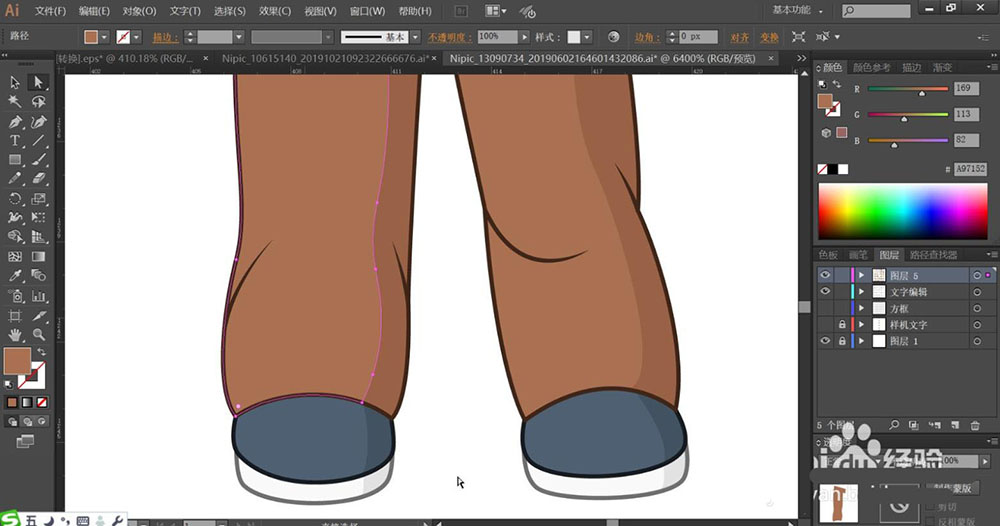Open 效果(C) menu
1000x526 pixels.
point(275,11)
